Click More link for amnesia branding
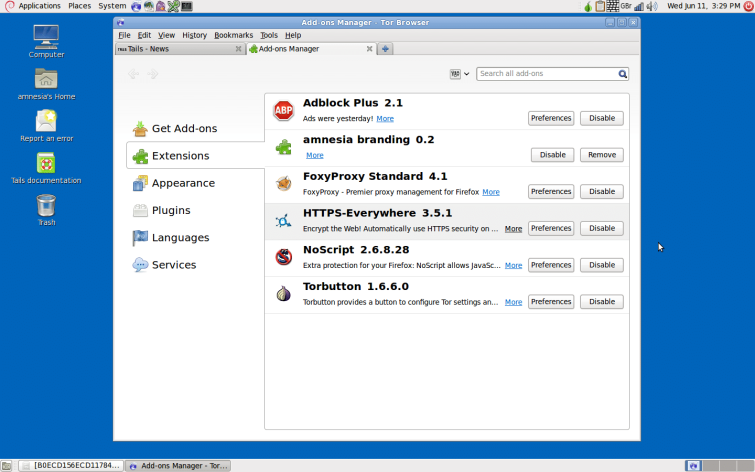Image resolution: width=755 pixels, height=472 pixels. (314, 155)
